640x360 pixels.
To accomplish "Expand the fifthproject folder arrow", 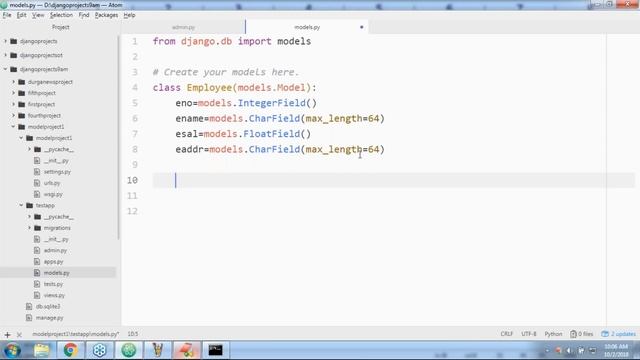I will pyautogui.click(x=13, y=93).
